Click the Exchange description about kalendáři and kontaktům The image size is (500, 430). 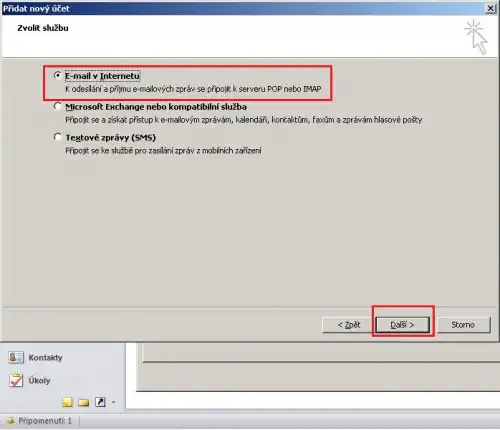point(244,120)
